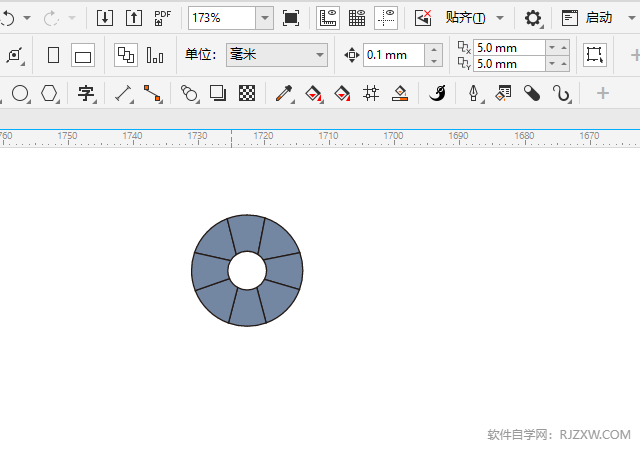Toggle the grid display
This screenshot has height=451, width=640.
[x=357, y=18]
